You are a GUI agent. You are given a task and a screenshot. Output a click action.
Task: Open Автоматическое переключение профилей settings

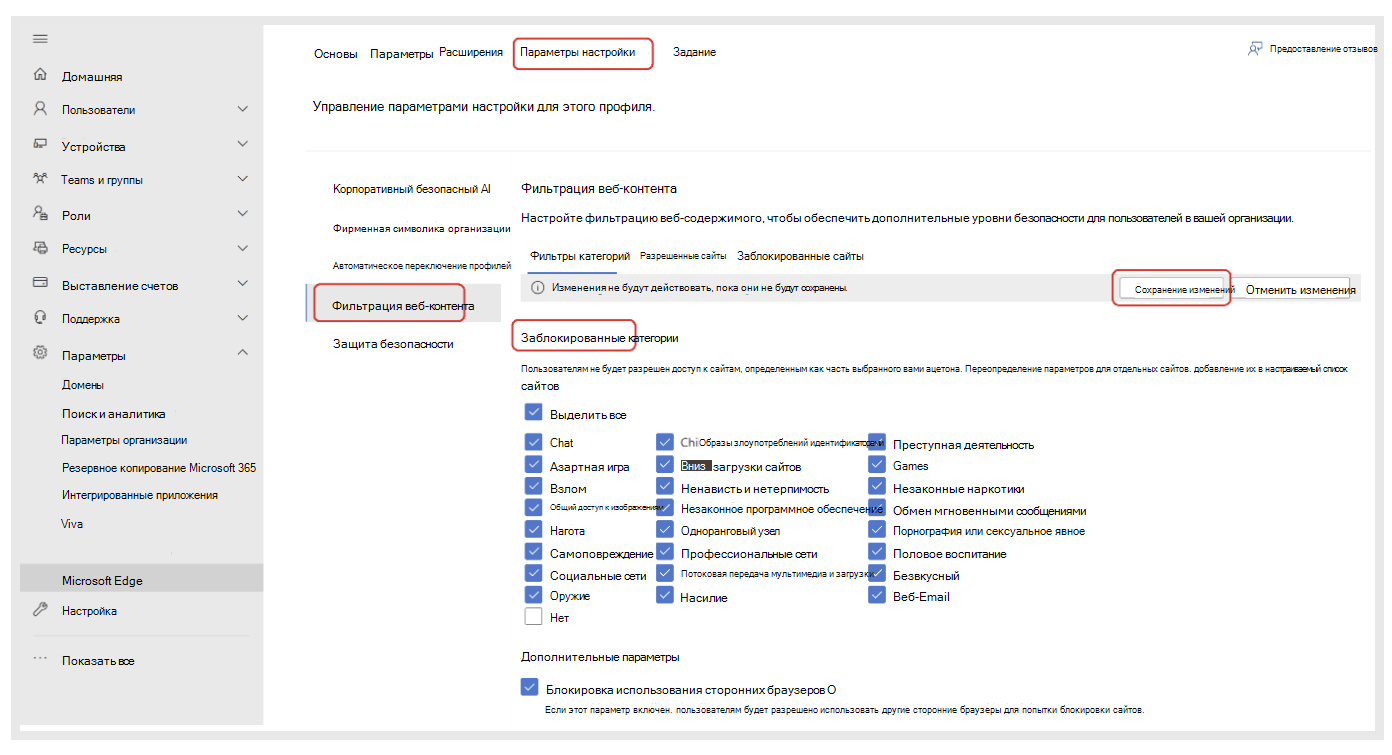click(x=422, y=266)
